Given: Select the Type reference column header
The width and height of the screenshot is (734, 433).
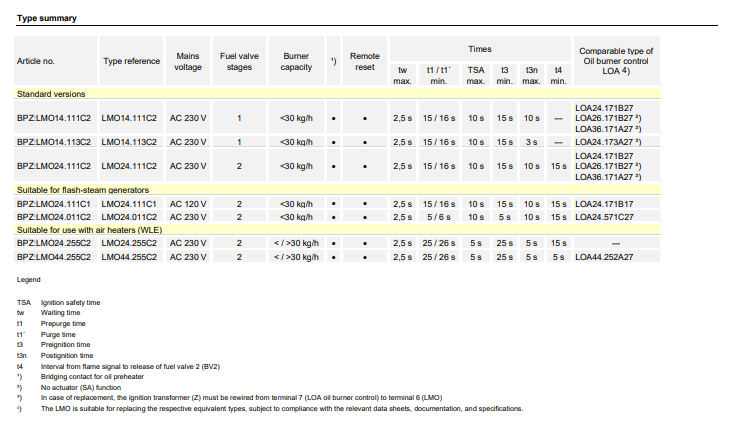Looking at the screenshot, I should [x=131, y=61].
